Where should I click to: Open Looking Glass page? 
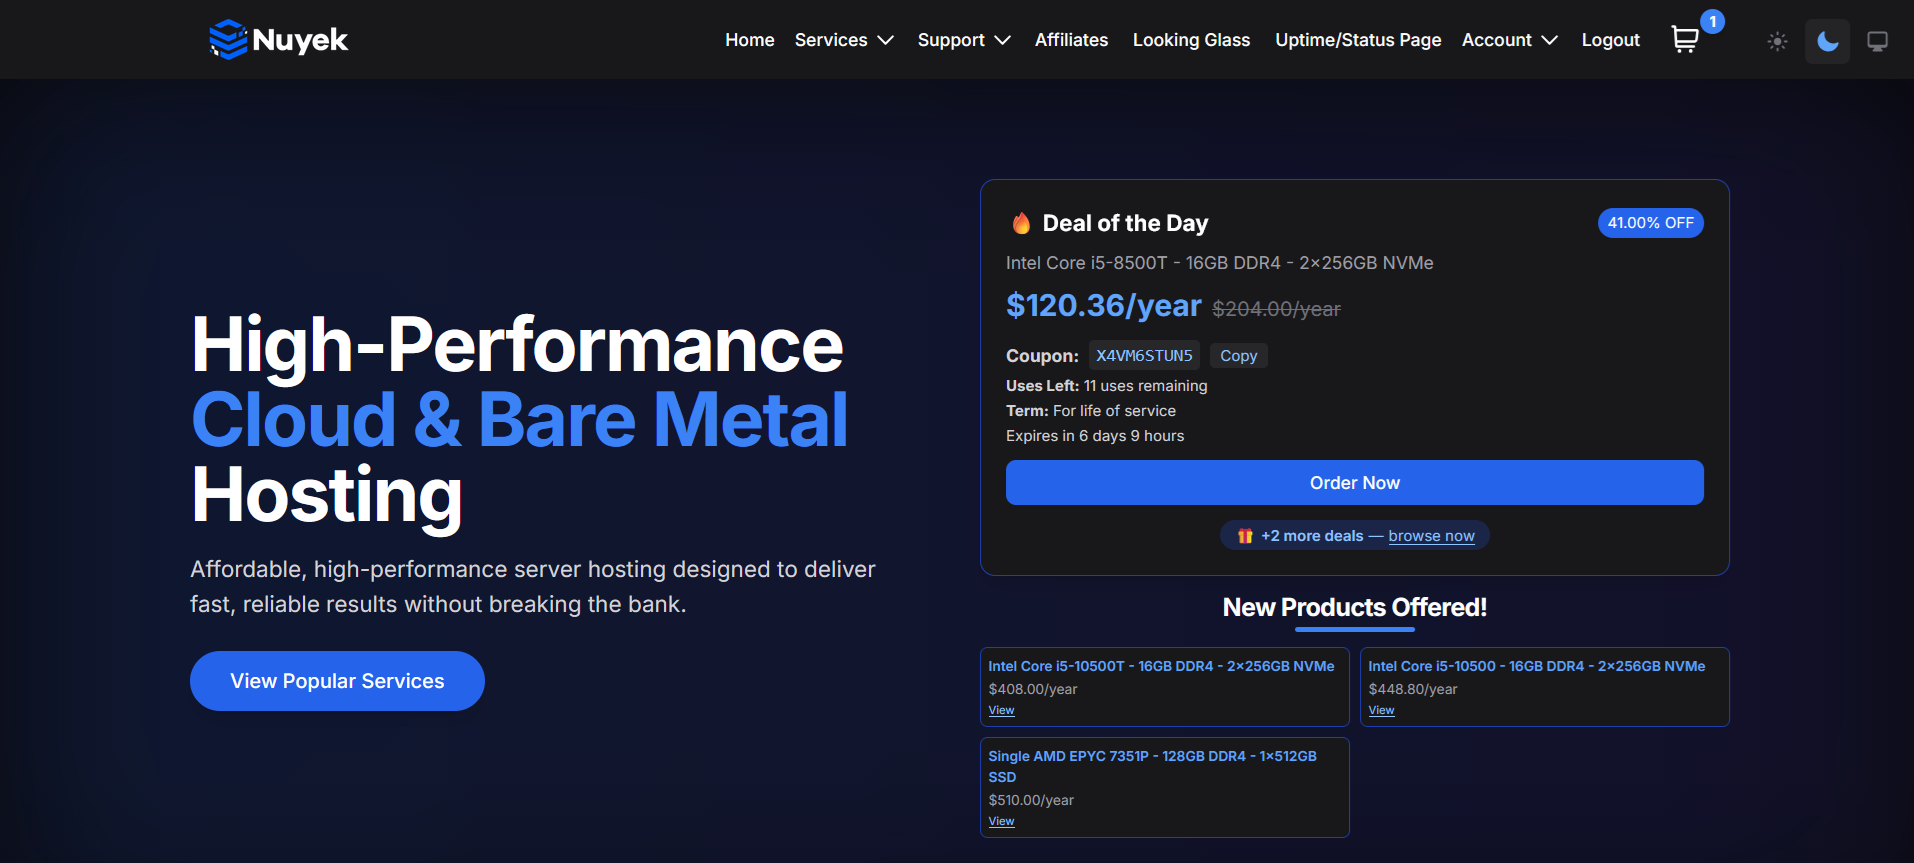click(1191, 40)
